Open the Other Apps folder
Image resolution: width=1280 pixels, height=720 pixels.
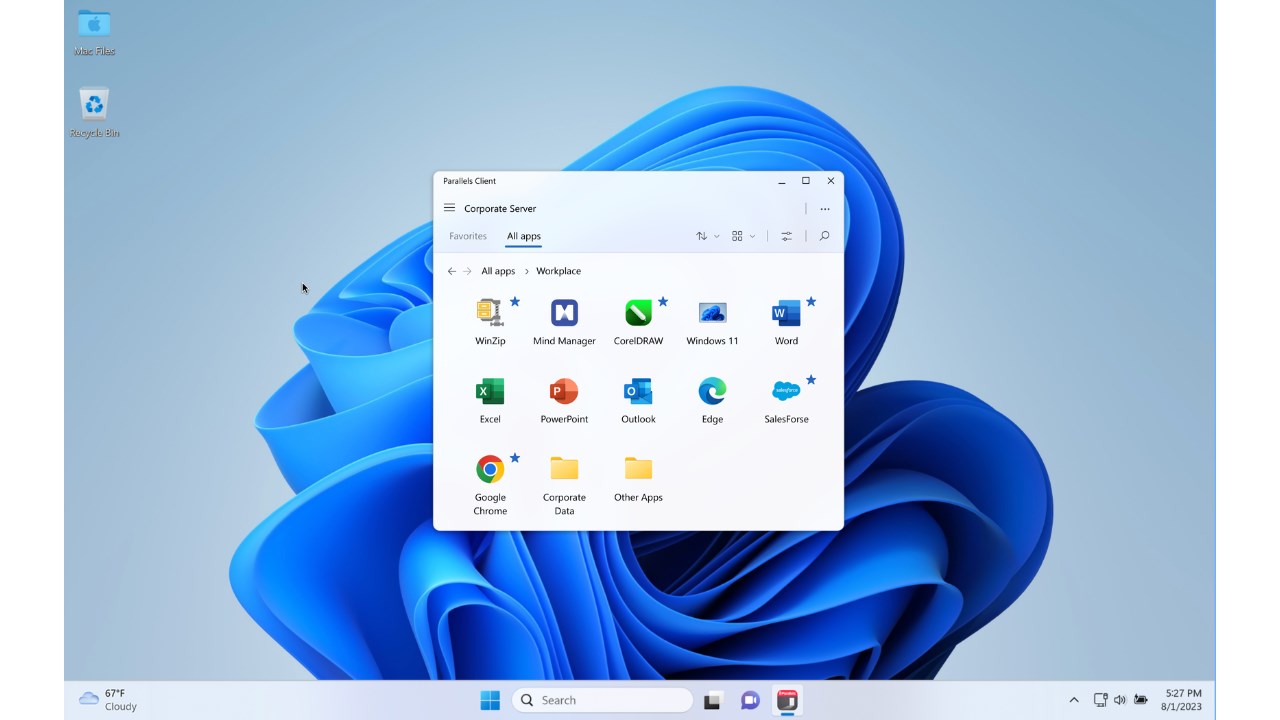tap(638, 478)
